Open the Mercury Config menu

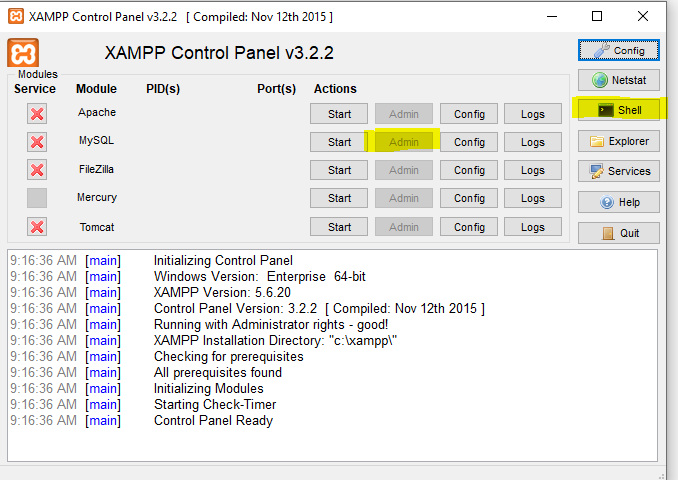pyautogui.click(x=469, y=198)
